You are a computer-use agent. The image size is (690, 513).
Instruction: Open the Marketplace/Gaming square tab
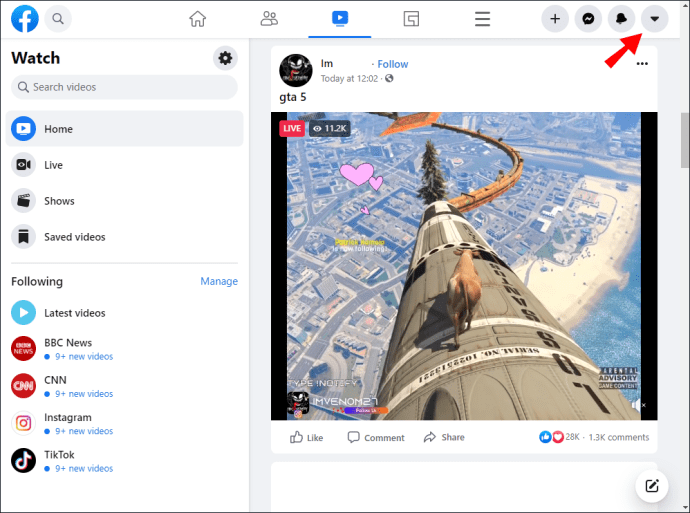[411, 19]
